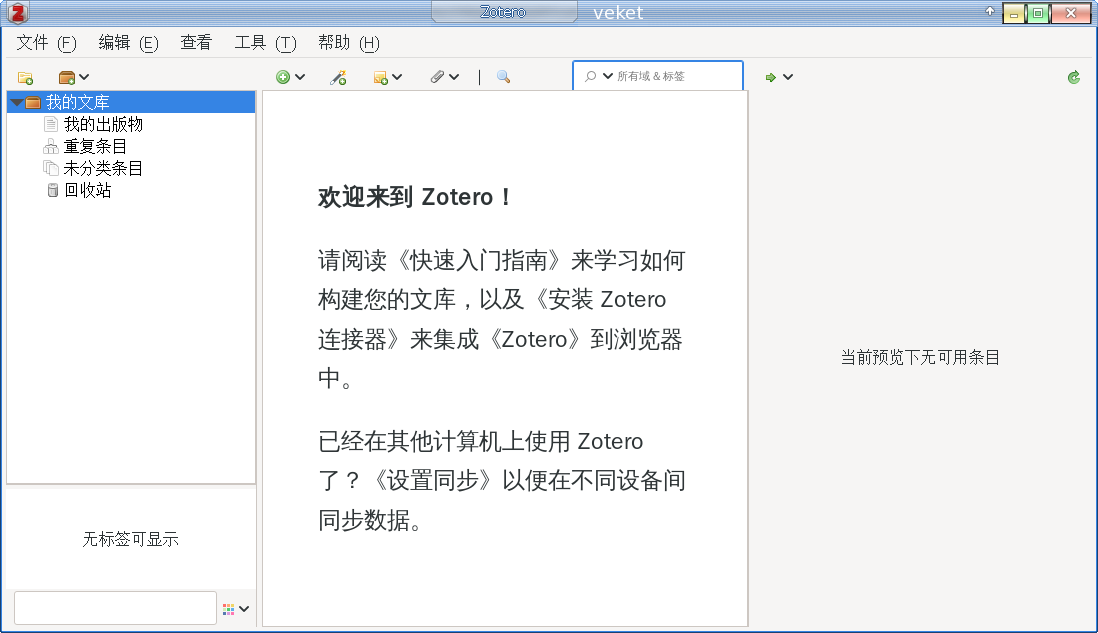Click the search mode magnifier icon

[590, 76]
